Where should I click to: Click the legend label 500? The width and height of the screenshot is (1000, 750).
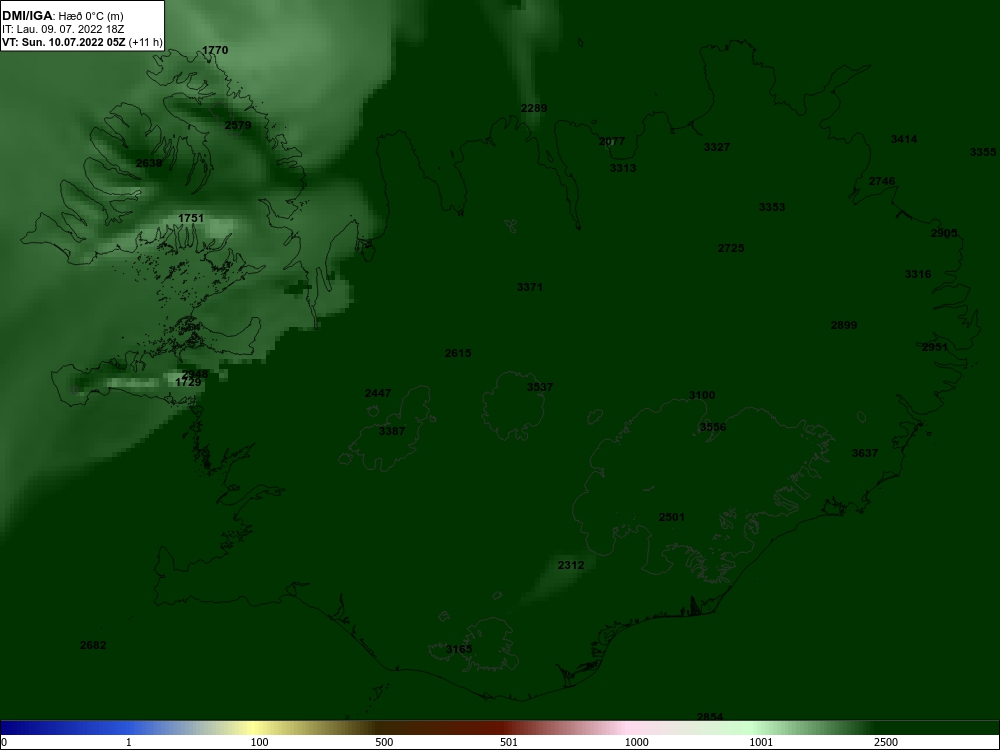click(384, 742)
